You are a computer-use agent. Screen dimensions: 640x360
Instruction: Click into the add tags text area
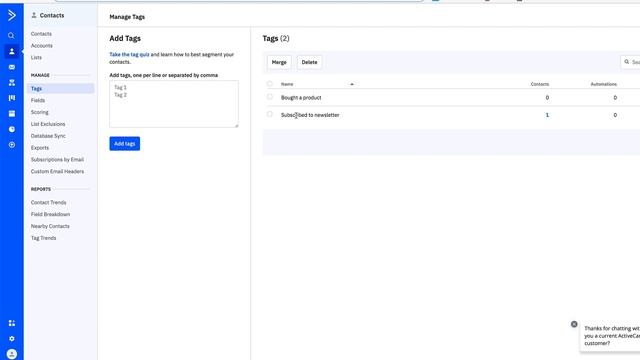coord(174,104)
